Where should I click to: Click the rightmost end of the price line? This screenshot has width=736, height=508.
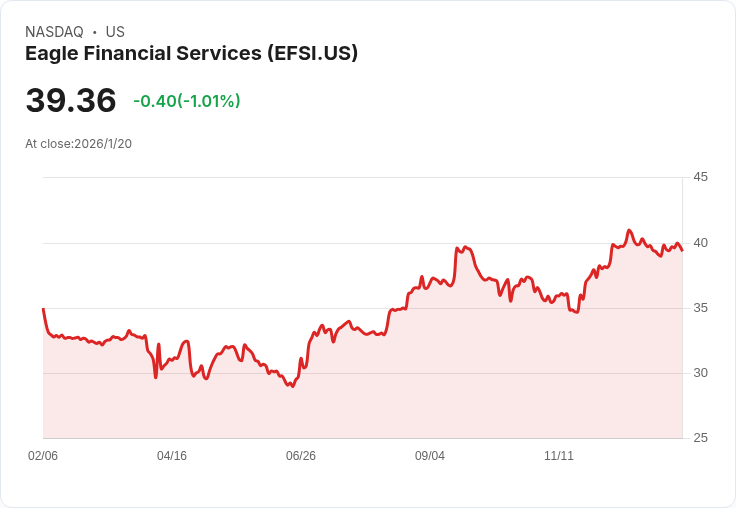tap(682, 250)
